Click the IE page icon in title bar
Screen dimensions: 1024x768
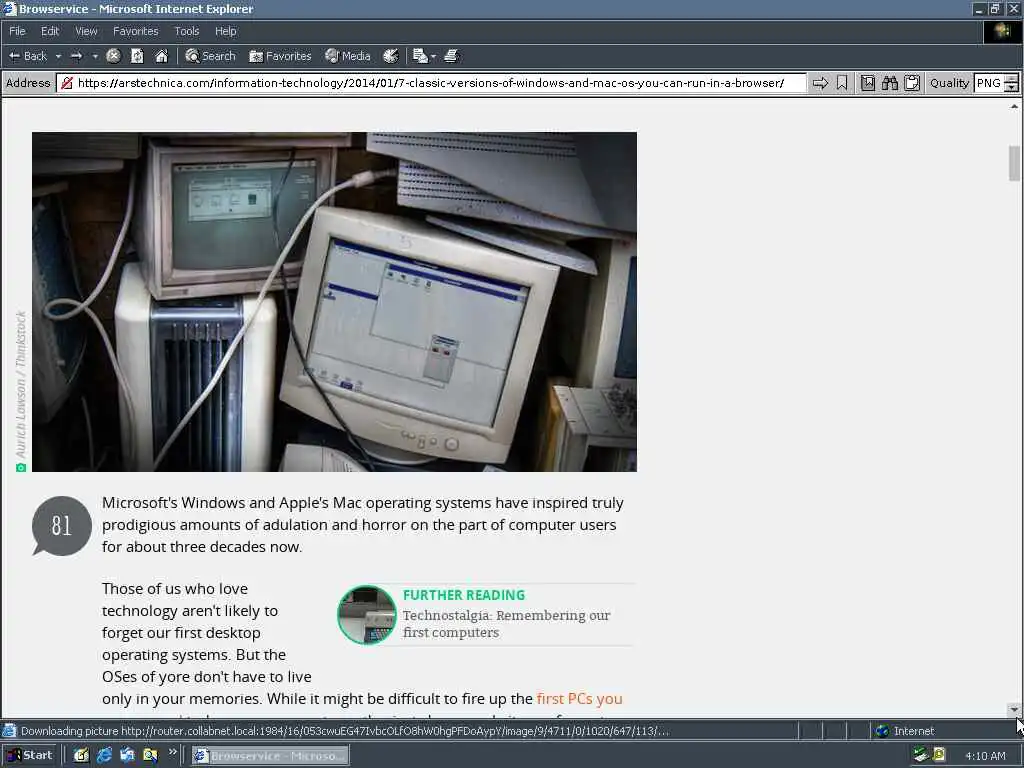[x=9, y=8]
